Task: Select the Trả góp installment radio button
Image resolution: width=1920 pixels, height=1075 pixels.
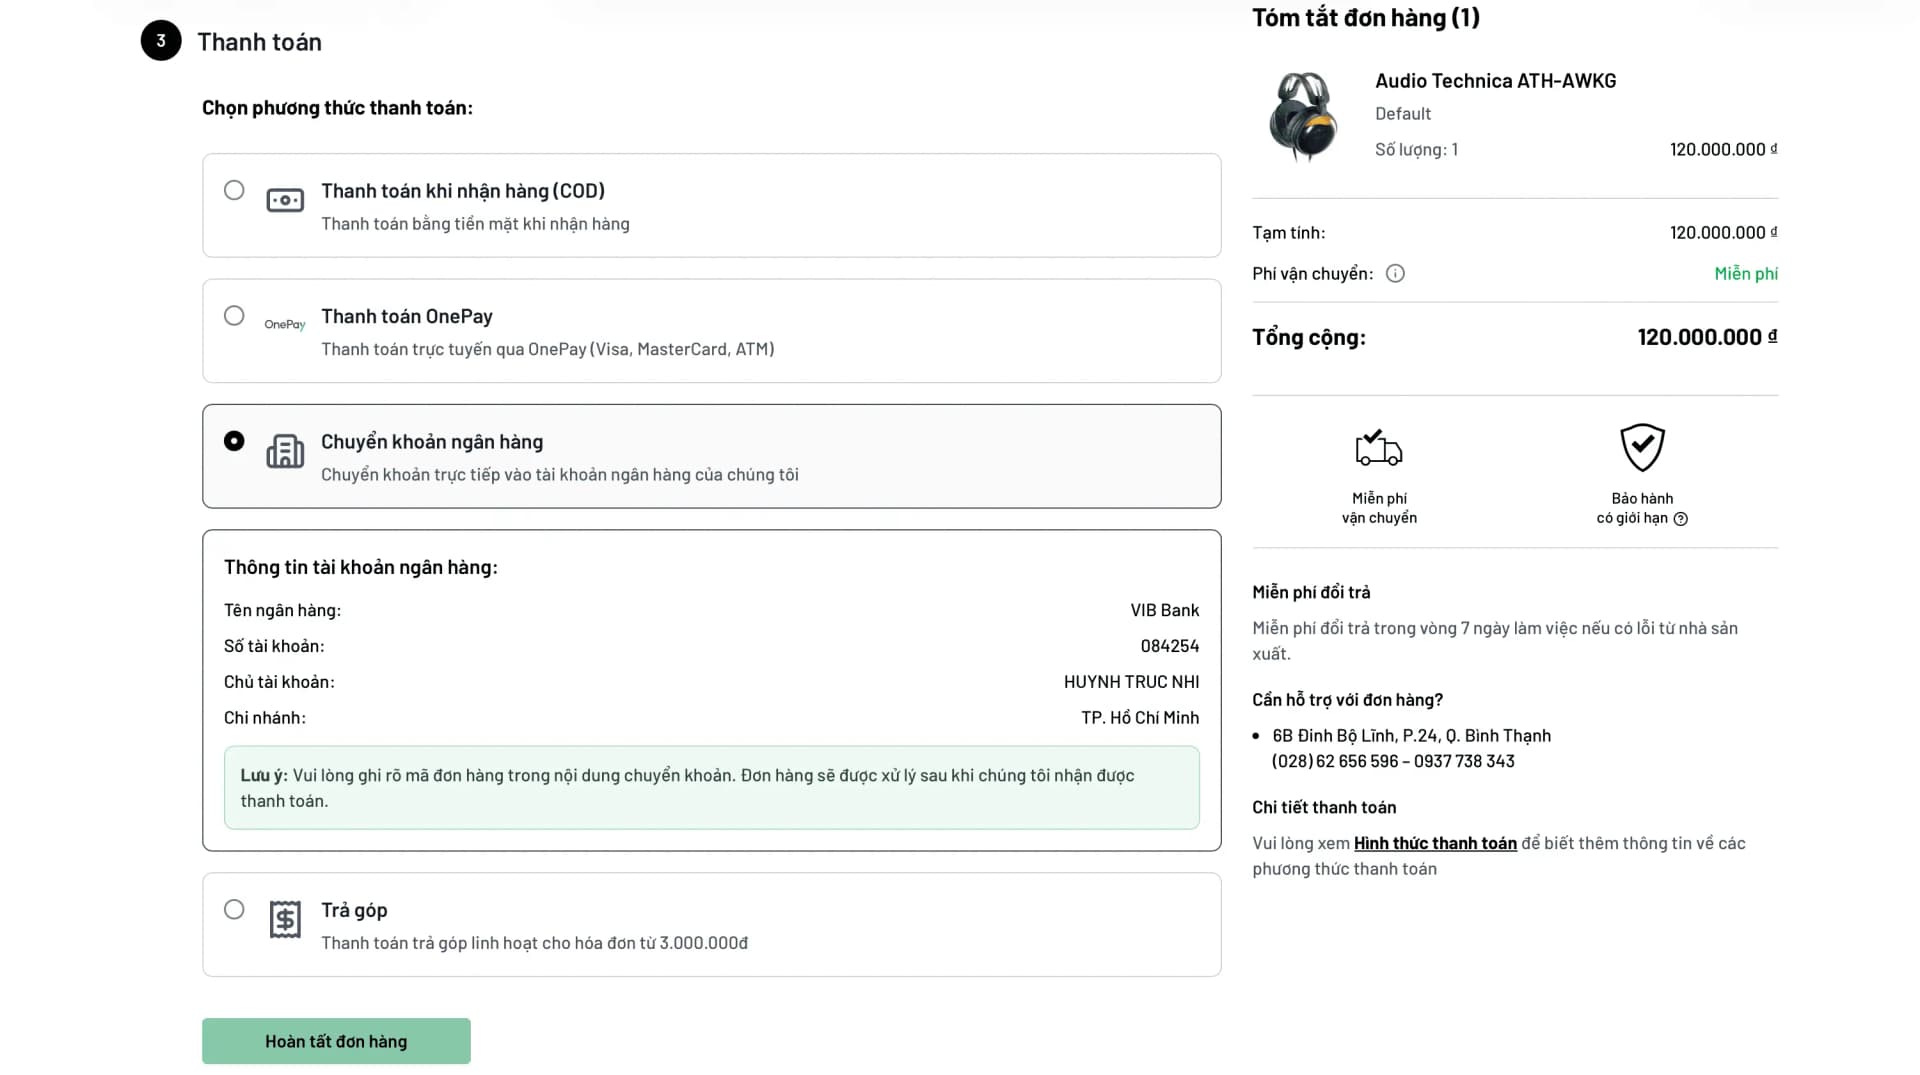Action: 234,909
